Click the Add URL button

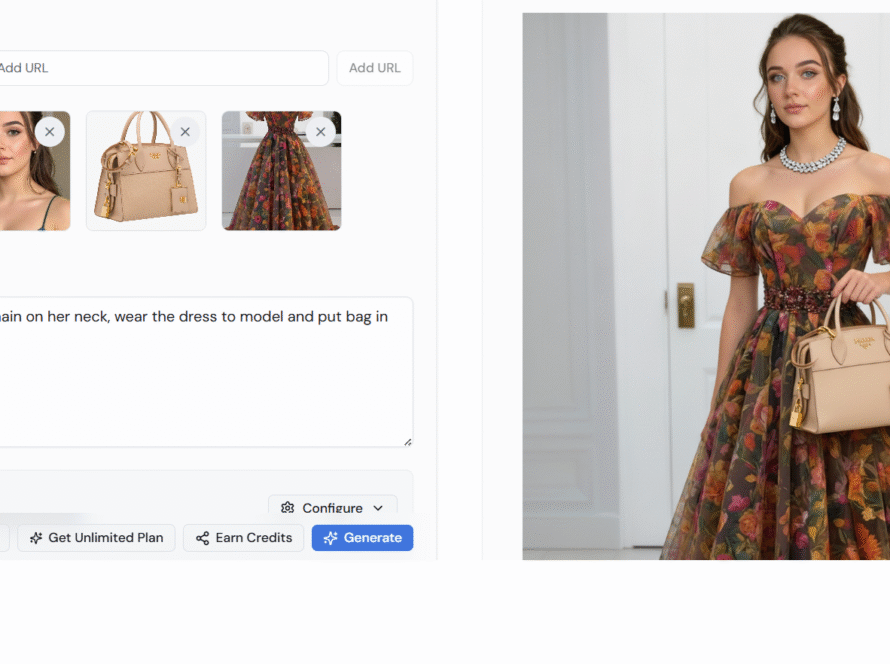coord(375,68)
